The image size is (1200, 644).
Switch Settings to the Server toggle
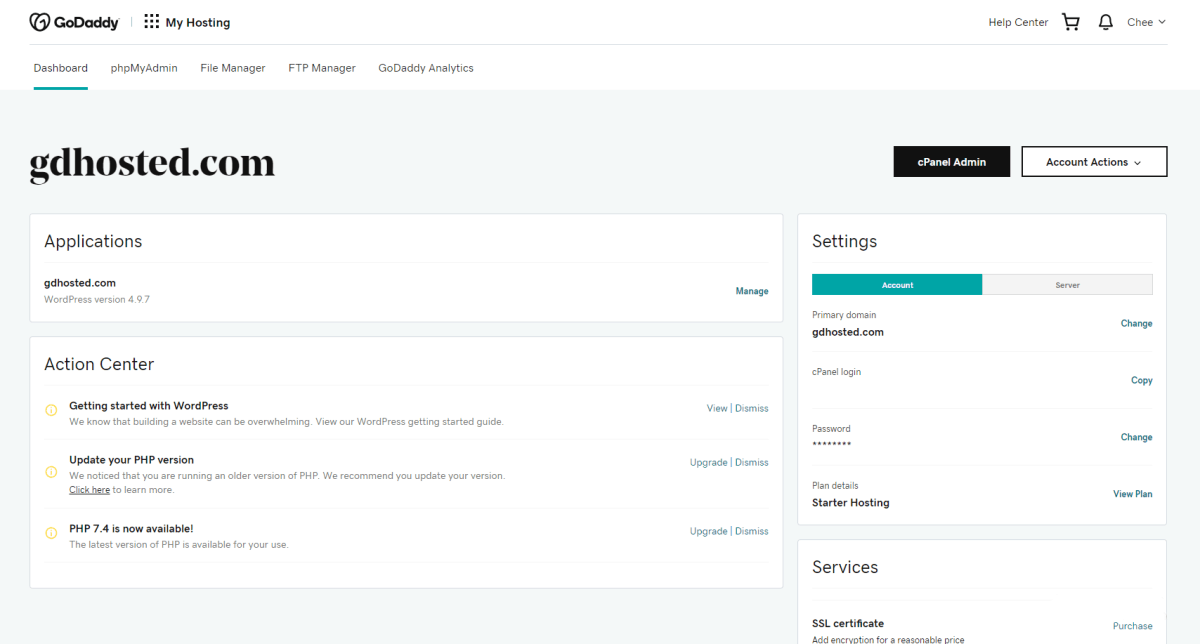click(x=1067, y=285)
